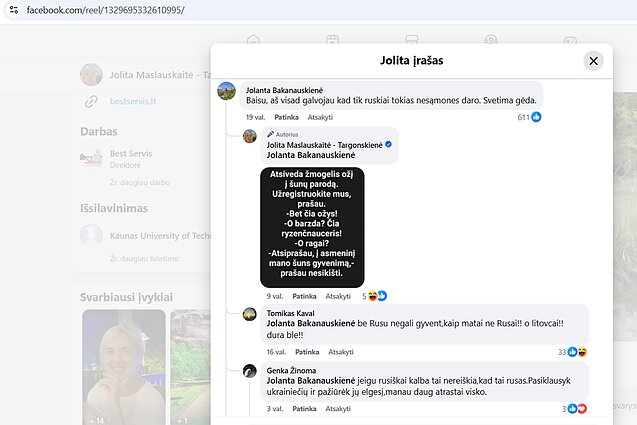
Task: Reply to Tomikas Kaval's comment
Action: point(341,352)
